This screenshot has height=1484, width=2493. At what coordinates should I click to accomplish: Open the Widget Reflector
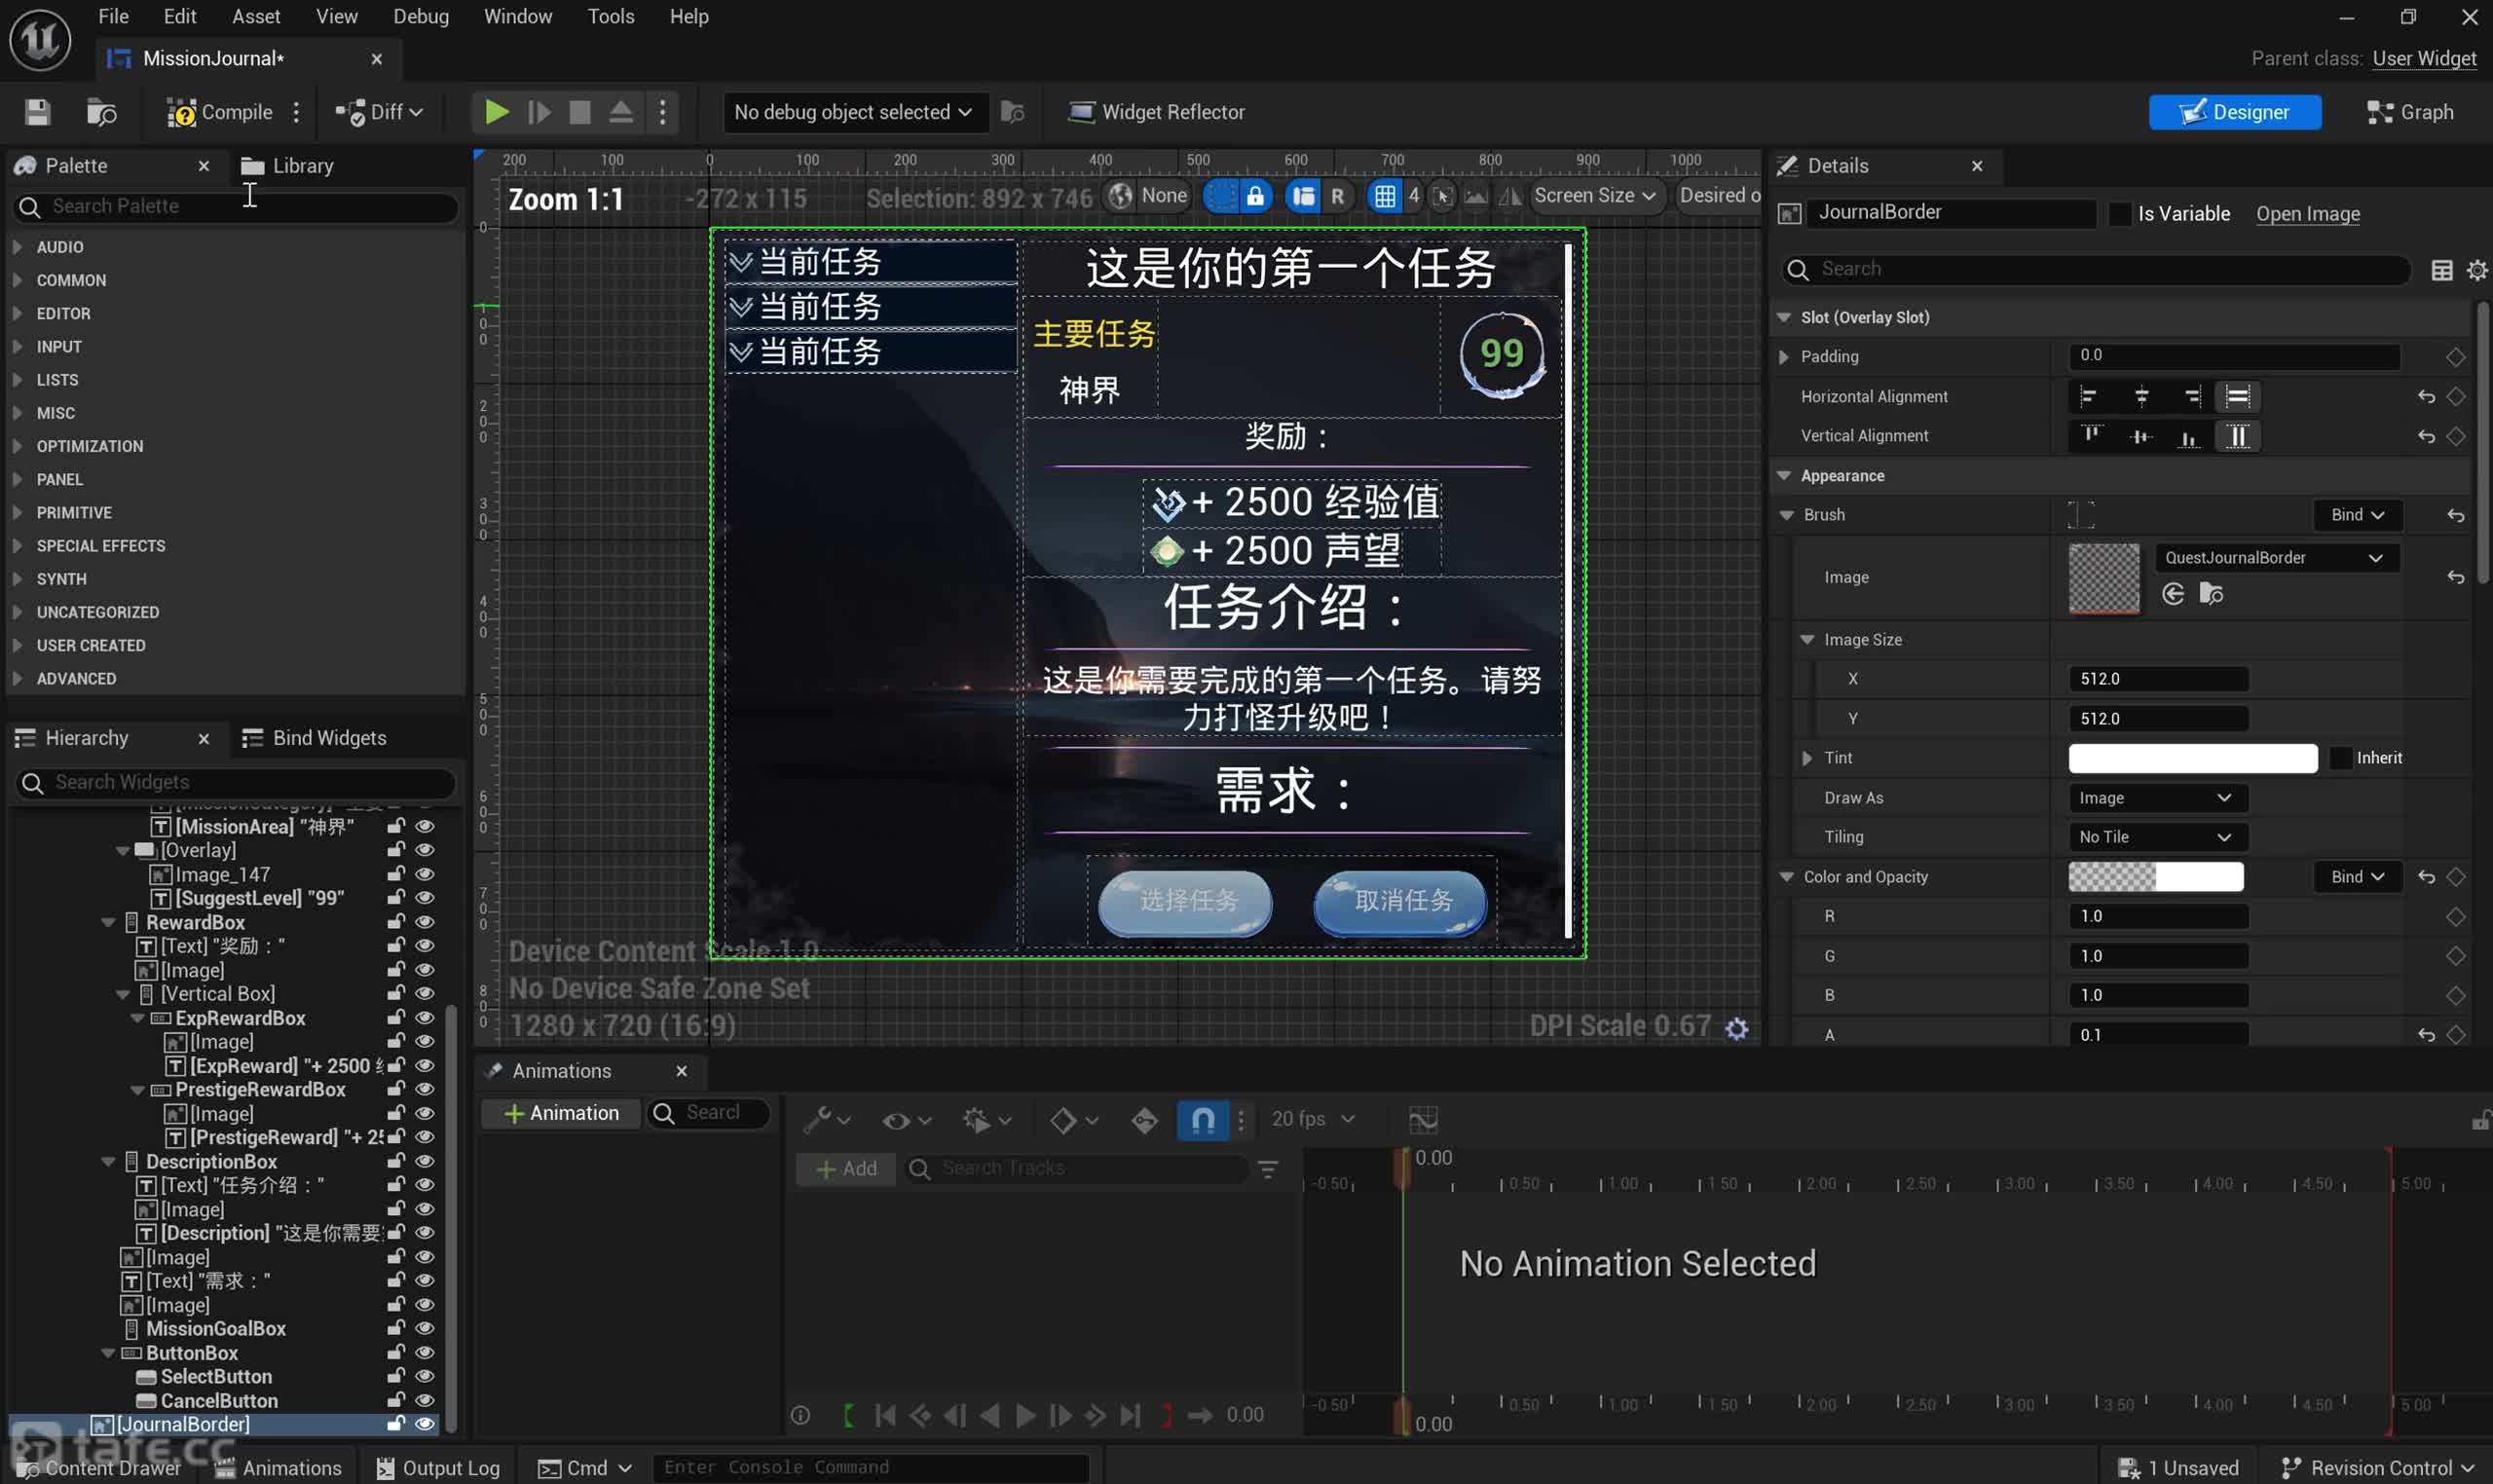click(1157, 112)
